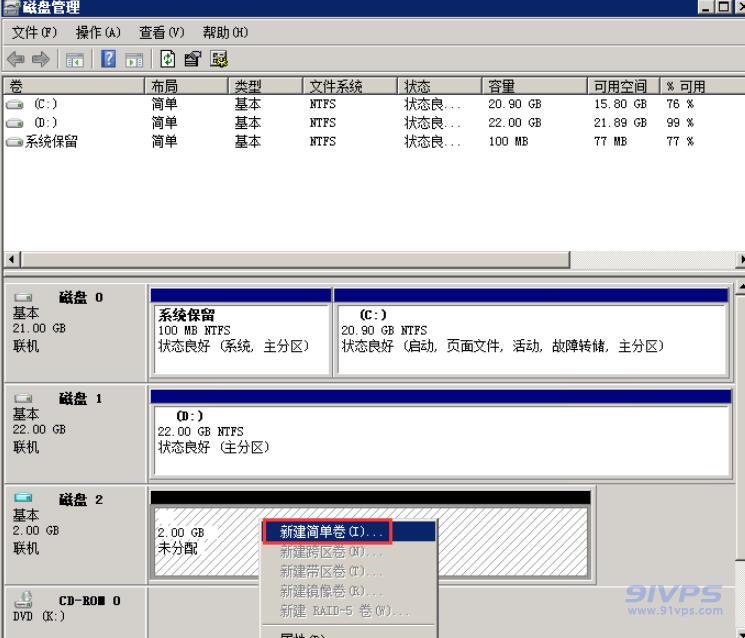Click the disk settings toolbar icon

219,59
